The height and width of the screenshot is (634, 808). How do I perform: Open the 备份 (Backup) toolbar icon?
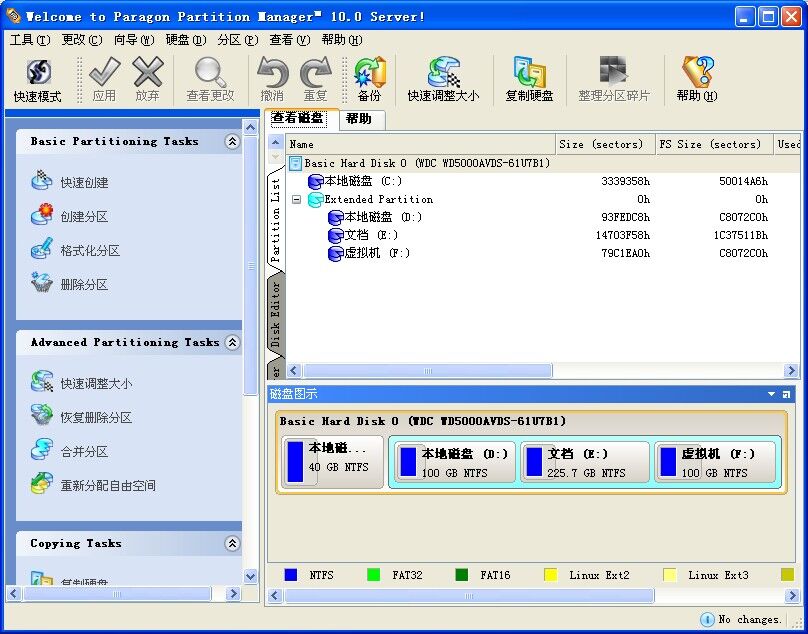pyautogui.click(x=368, y=75)
